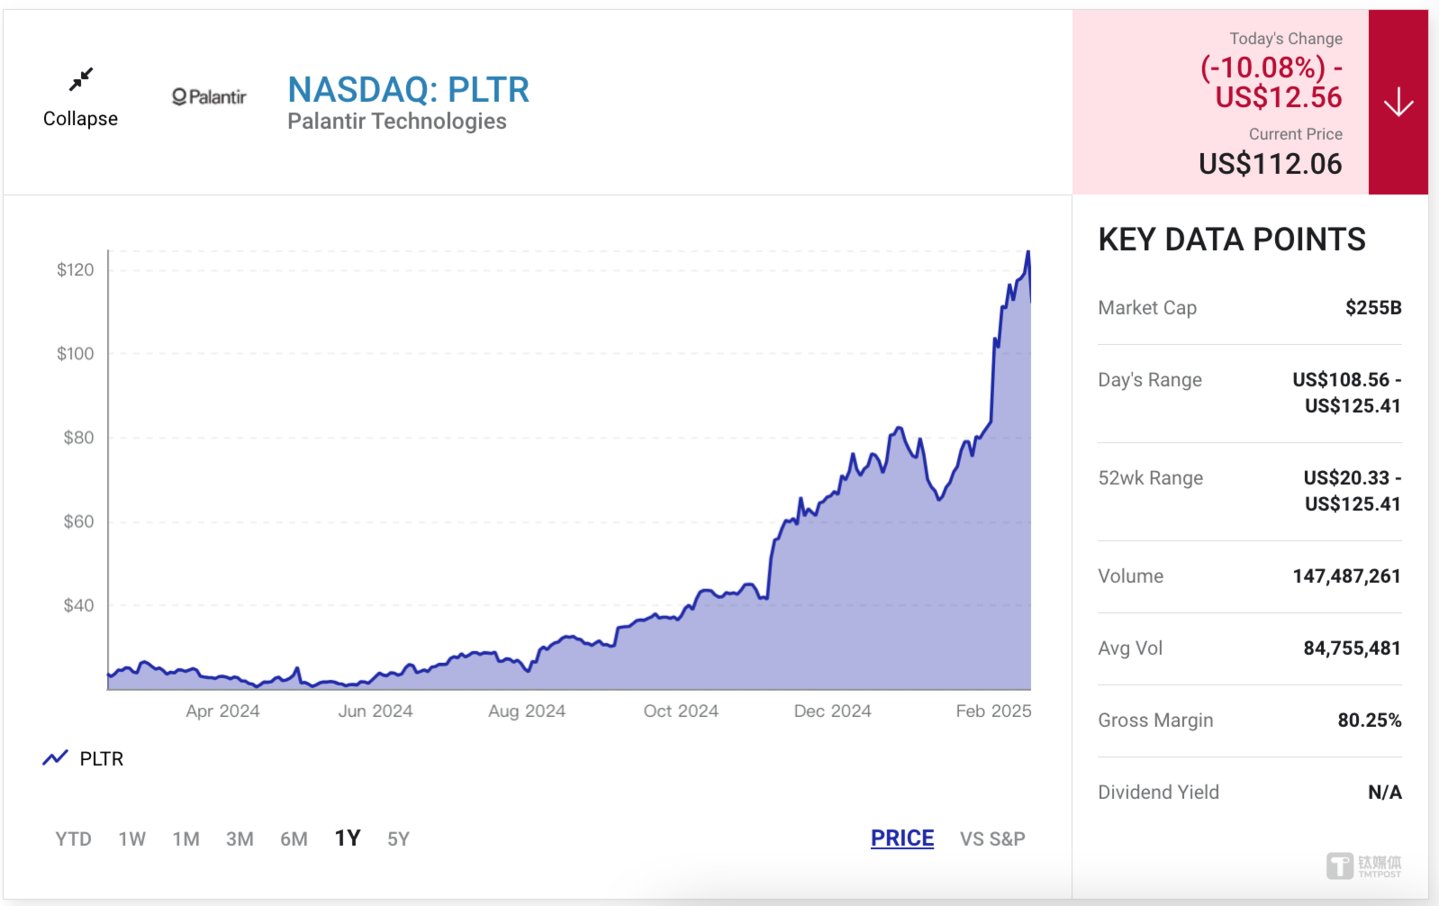Screen dimensions: 1439x906
Task: Select the 1W time range
Action: (132, 839)
